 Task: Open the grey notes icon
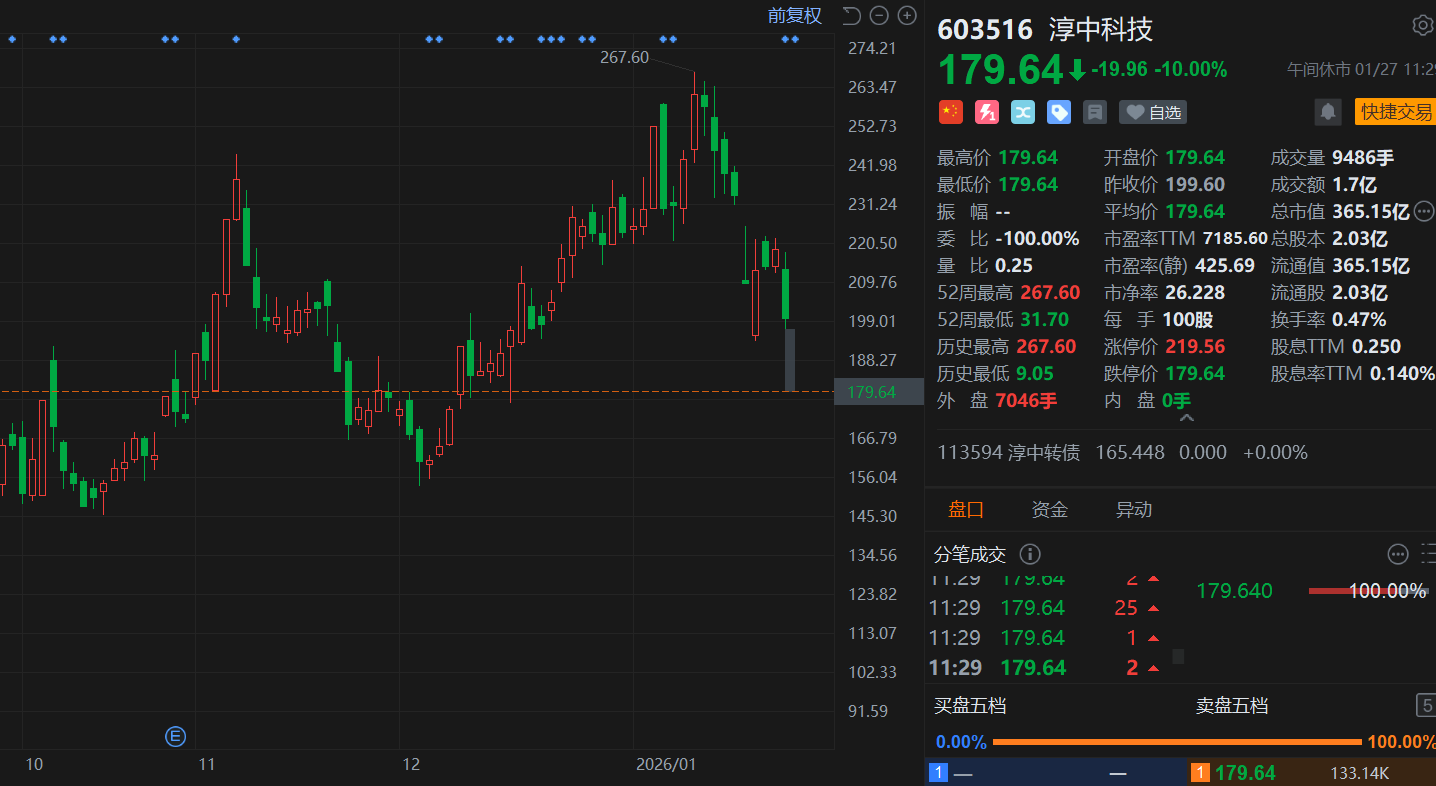click(1095, 112)
